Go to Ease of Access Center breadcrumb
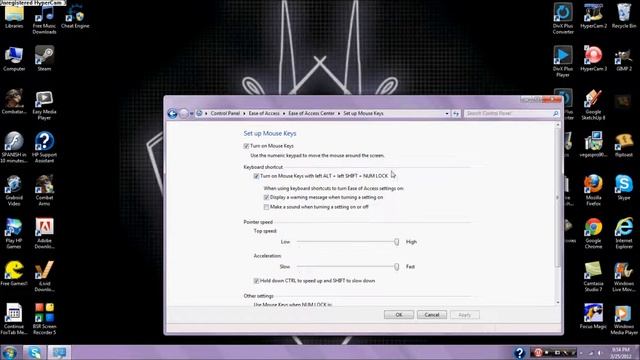 point(311,113)
